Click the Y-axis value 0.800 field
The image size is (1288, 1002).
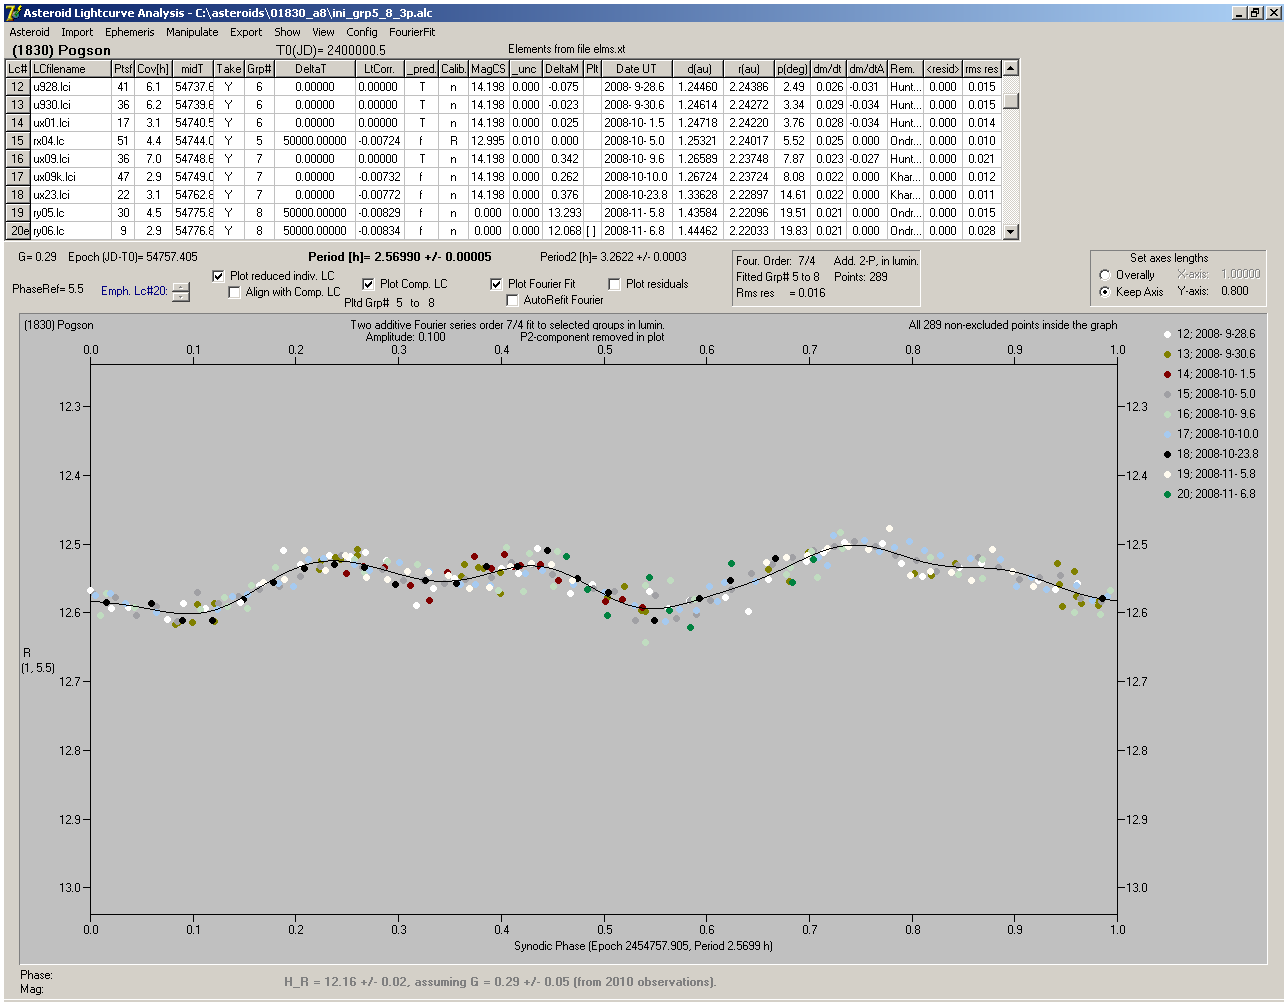[x=1235, y=292]
